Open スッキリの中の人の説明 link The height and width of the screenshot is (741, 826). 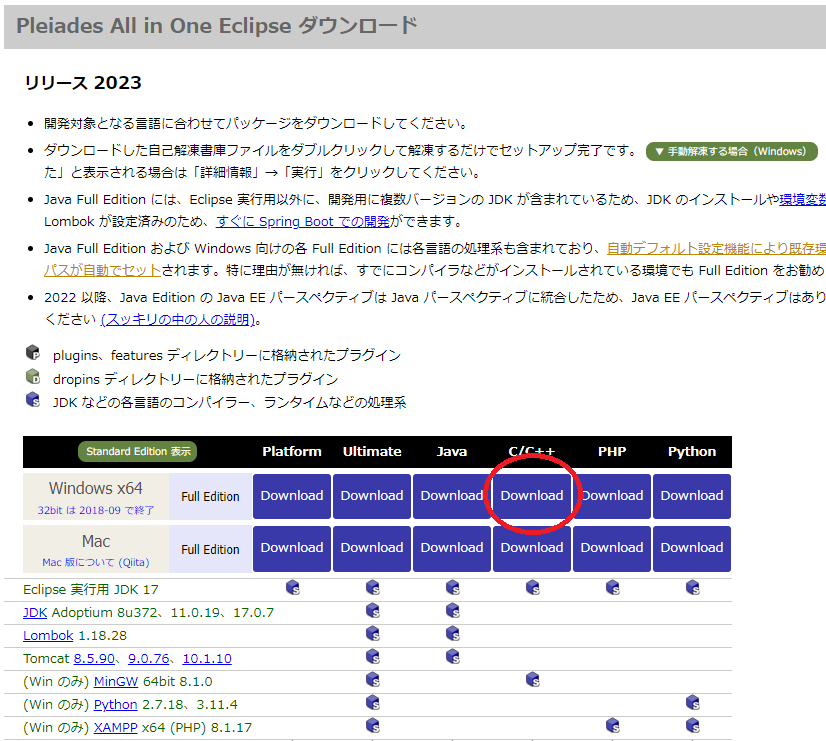point(178,319)
